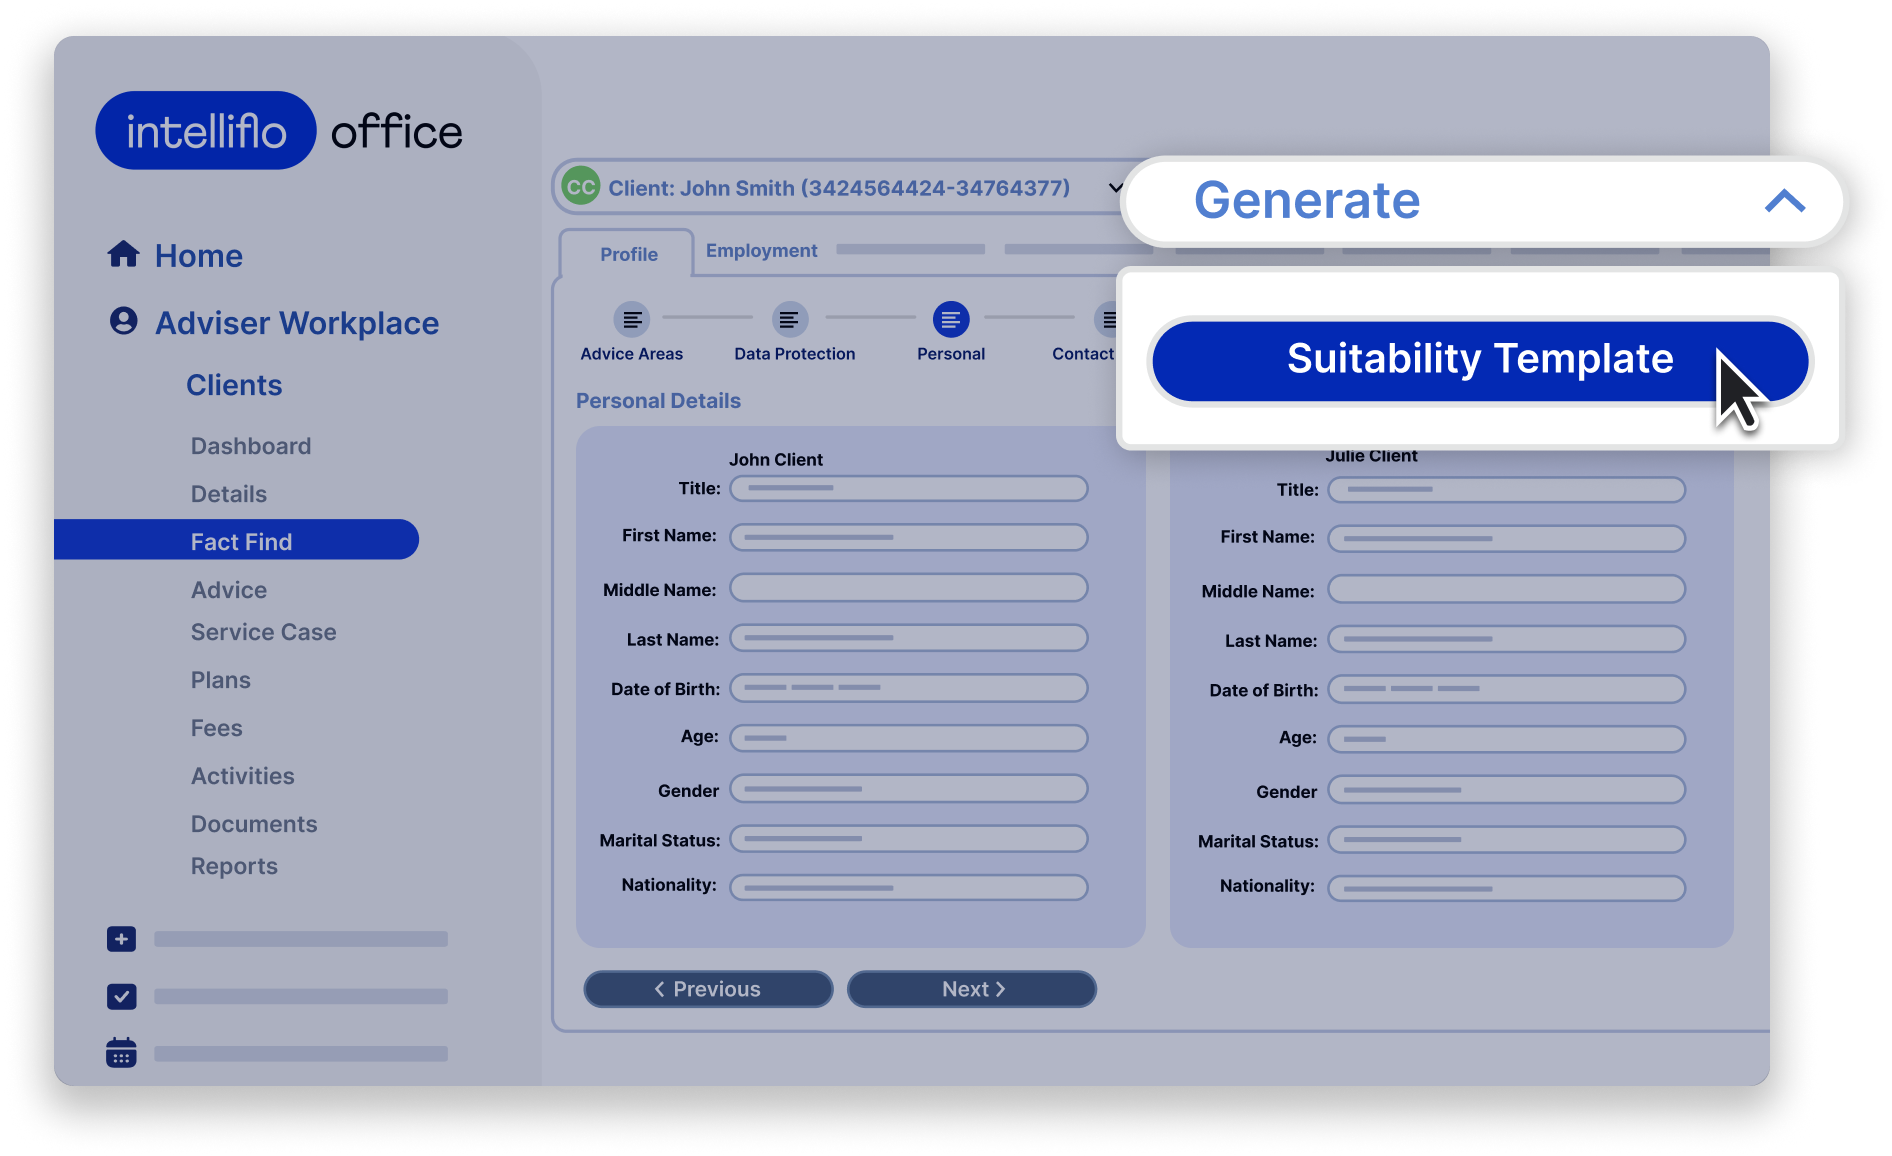Click the checkmark task icon in sidebar
Image resolution: width=1892 pixels, height=1156 pixels.
pyautogui.click(x=121, y=996)
